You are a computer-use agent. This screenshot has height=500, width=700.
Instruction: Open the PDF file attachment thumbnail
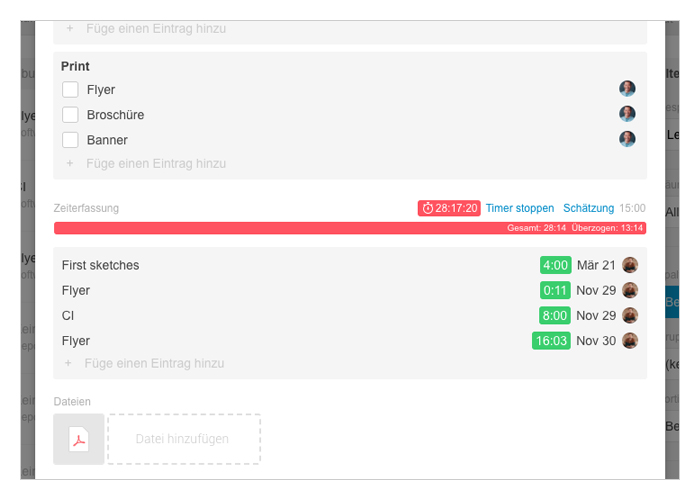[79, 439]
